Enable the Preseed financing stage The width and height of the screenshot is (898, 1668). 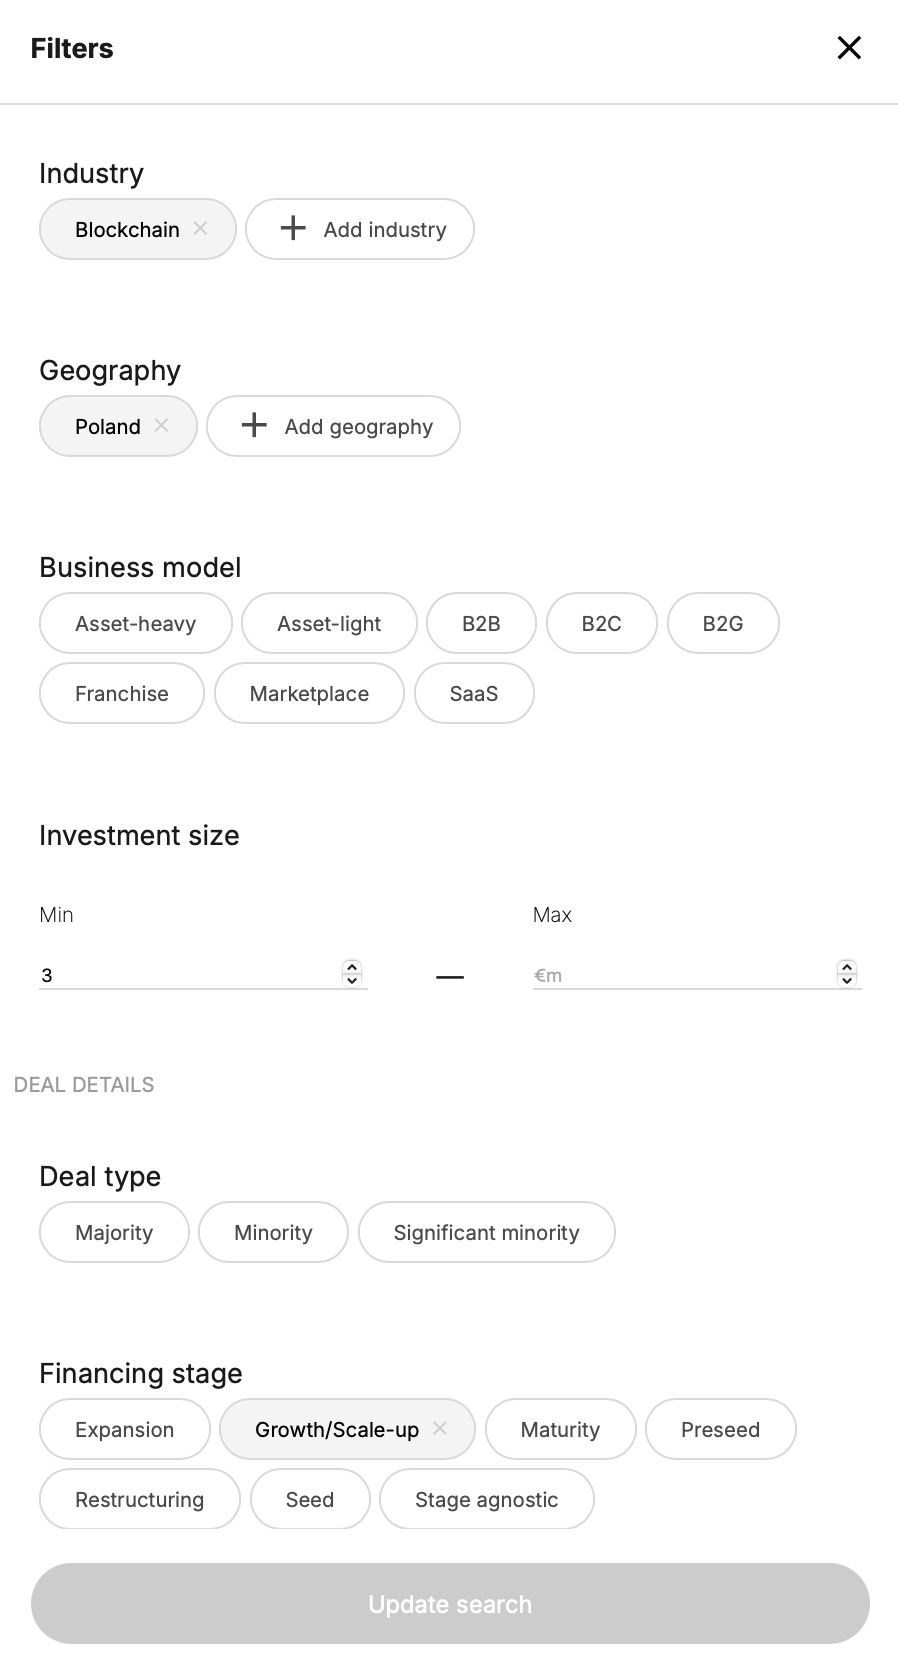click(720, 1429)
